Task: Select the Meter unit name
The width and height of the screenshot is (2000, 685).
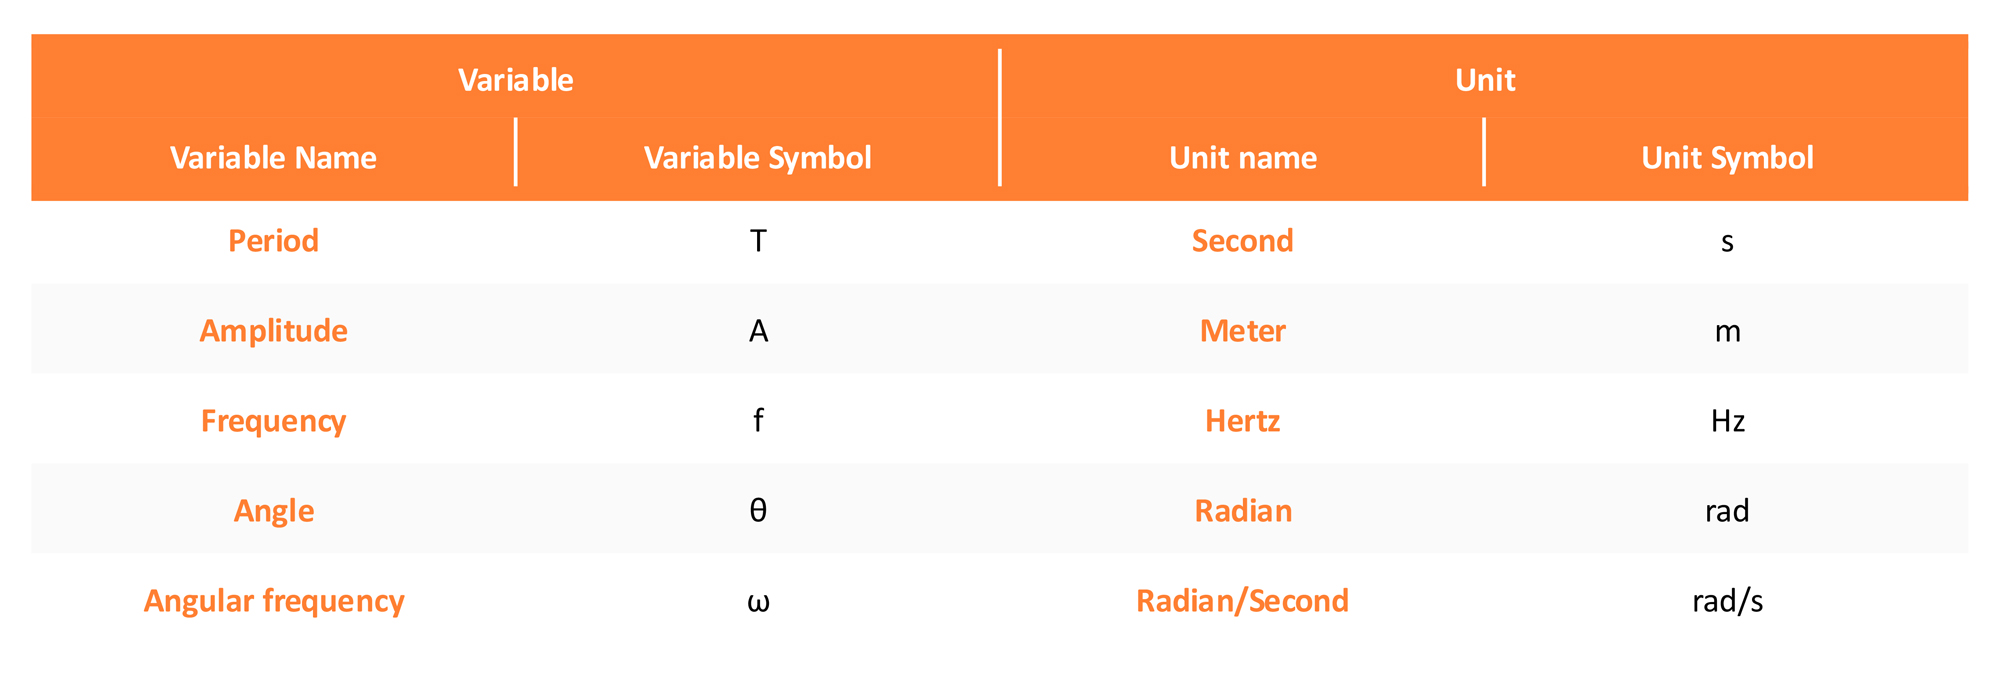Action: (x=1242, y=331)
